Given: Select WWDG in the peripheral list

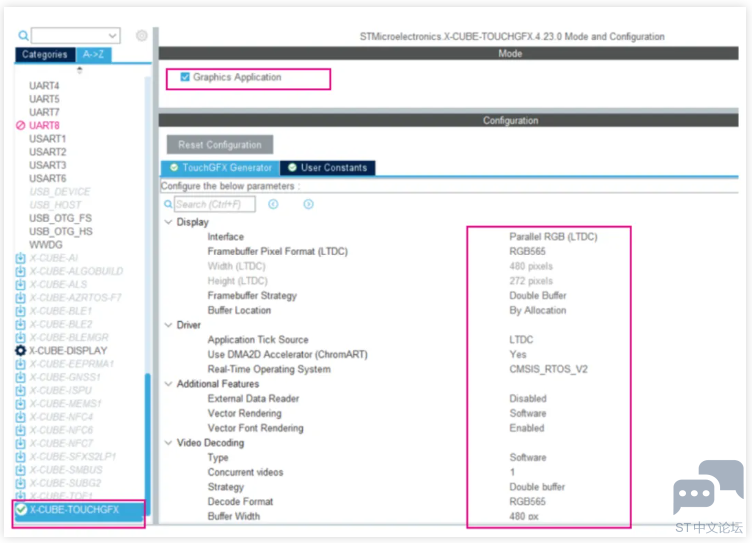Looking at the screenshot, I should (x=46, y=245).
